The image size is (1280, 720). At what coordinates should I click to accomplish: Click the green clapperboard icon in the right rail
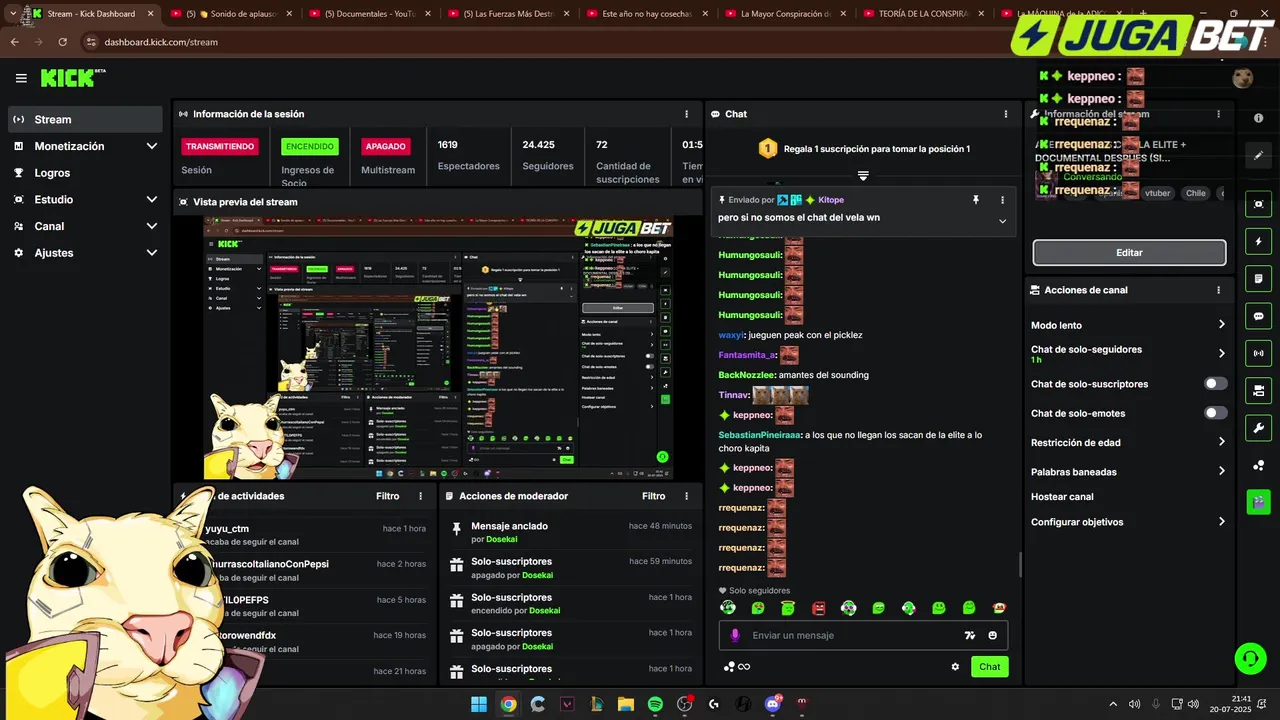(1258, 502)
